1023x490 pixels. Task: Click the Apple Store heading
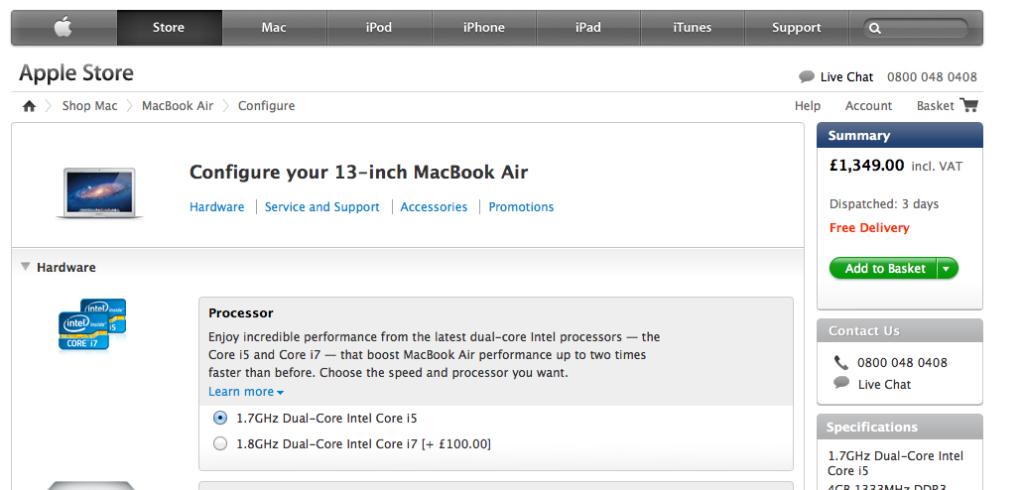(x=76, y=73)
